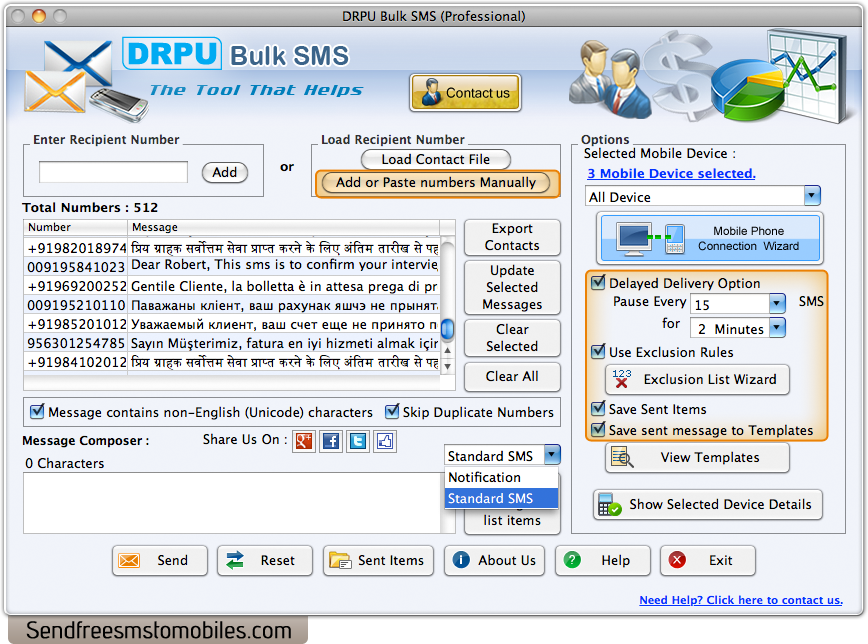Open the Pause Every 15 dropdown
This screenshot has height=644, width=868.
pyautogui.click(x=777, y=303)
